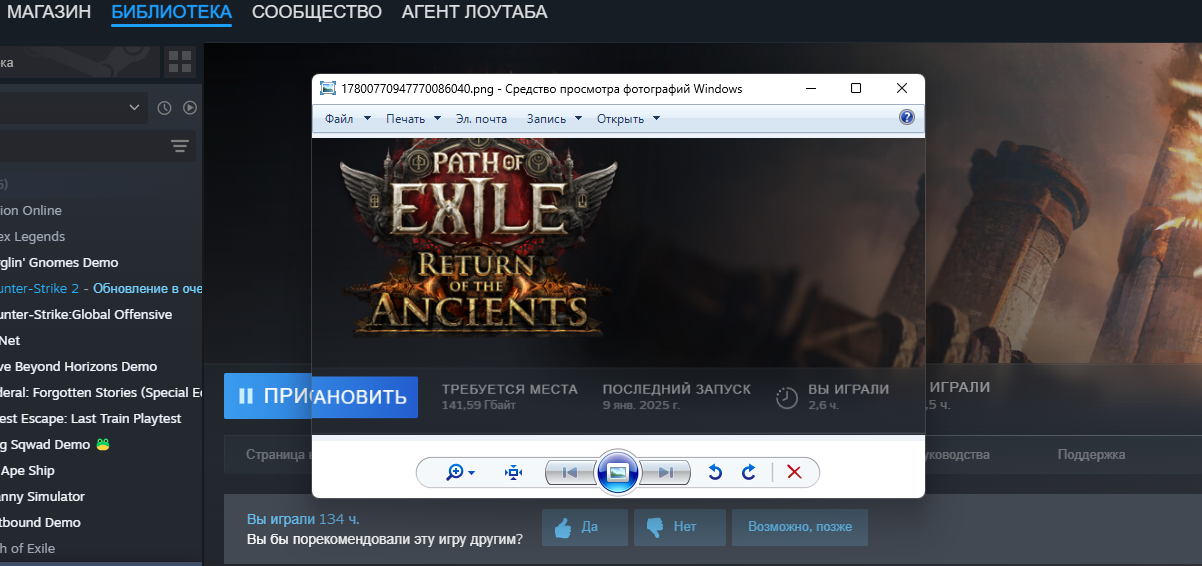The image size is (1202, 566).
Task: Go to next image in photo viewer
Action: [665, 472]
